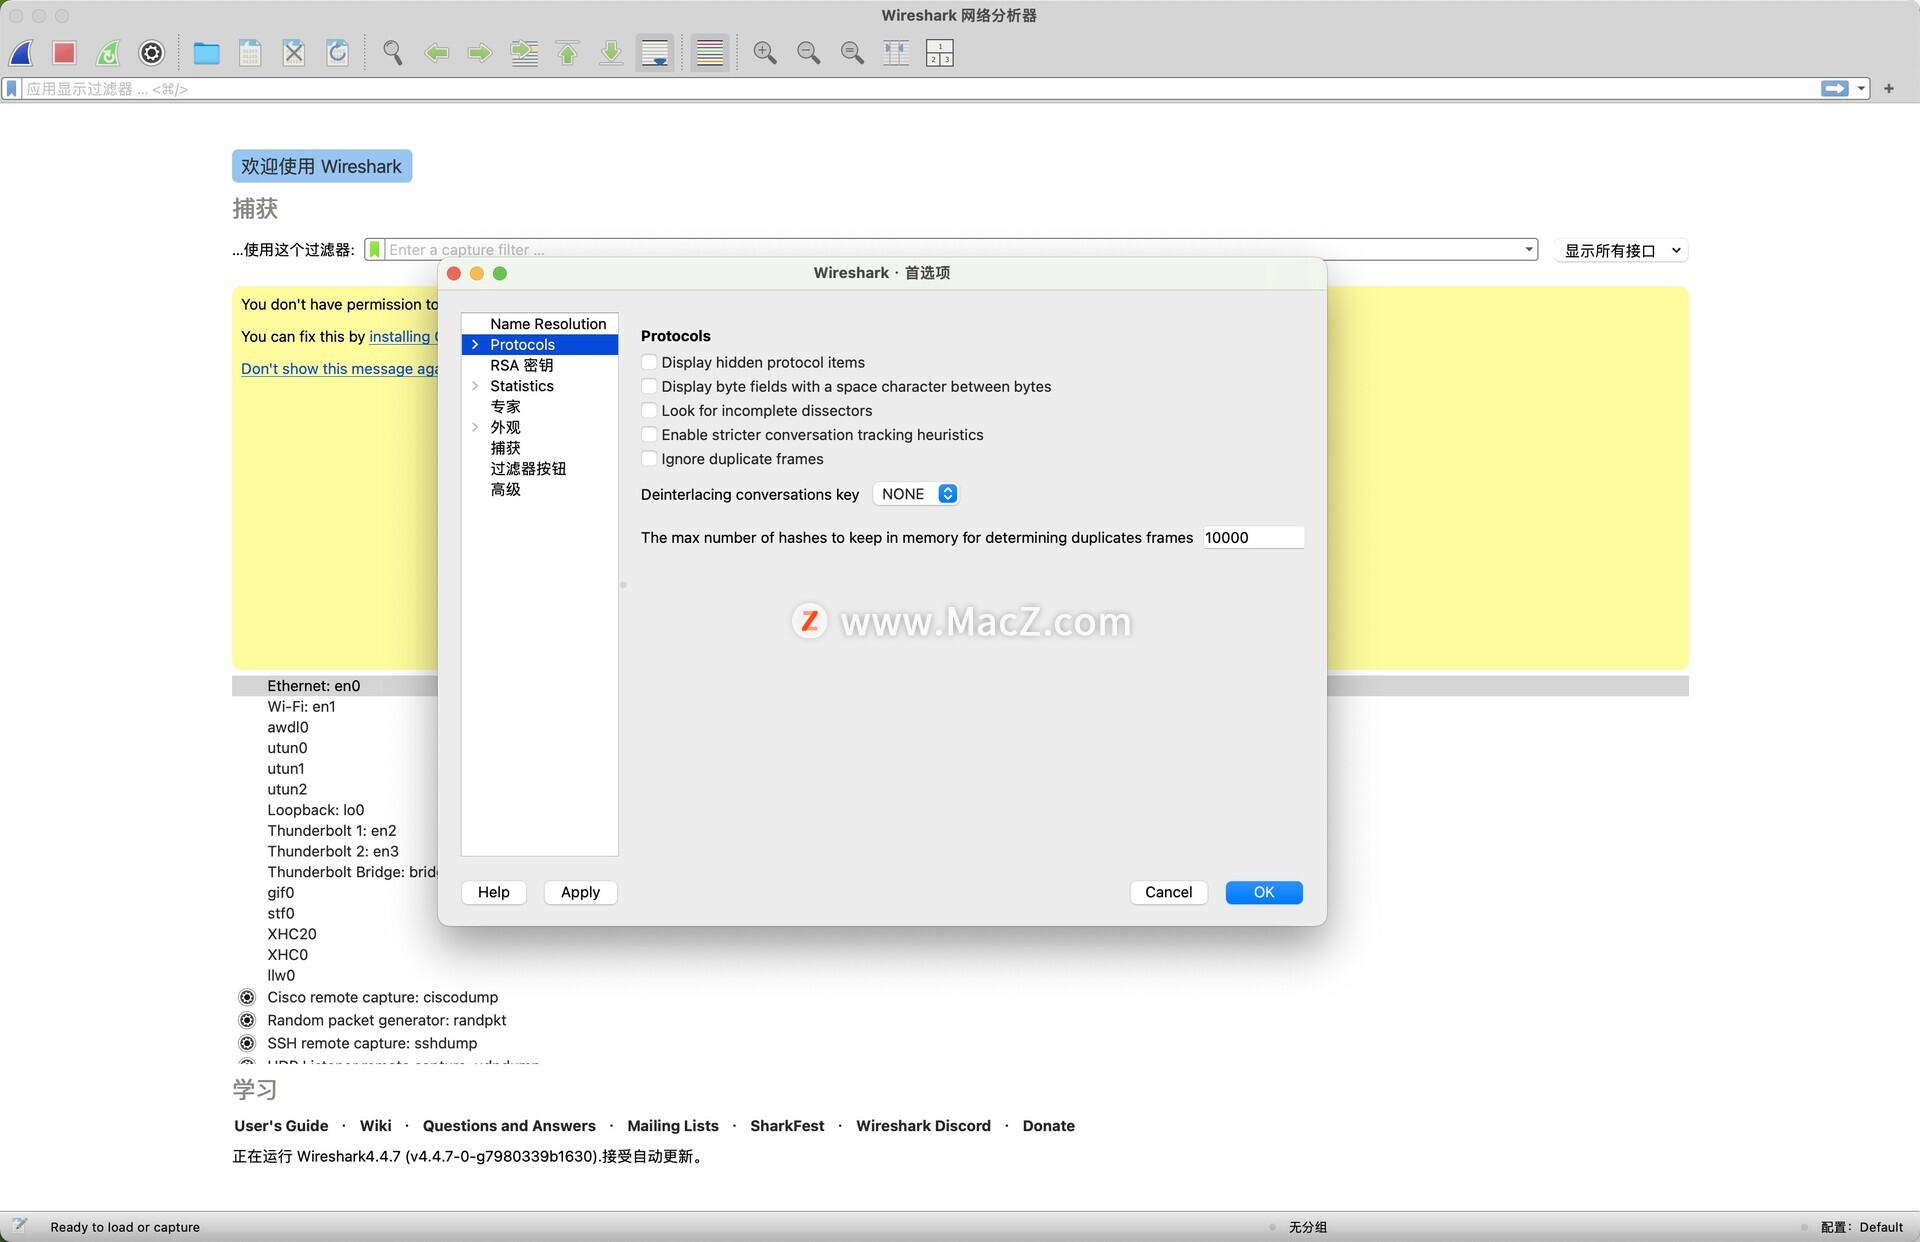The height and width of the screenshot is (1242, 1920).
Task: Open capture options gear icon
Action: click(x=152, y=53)
